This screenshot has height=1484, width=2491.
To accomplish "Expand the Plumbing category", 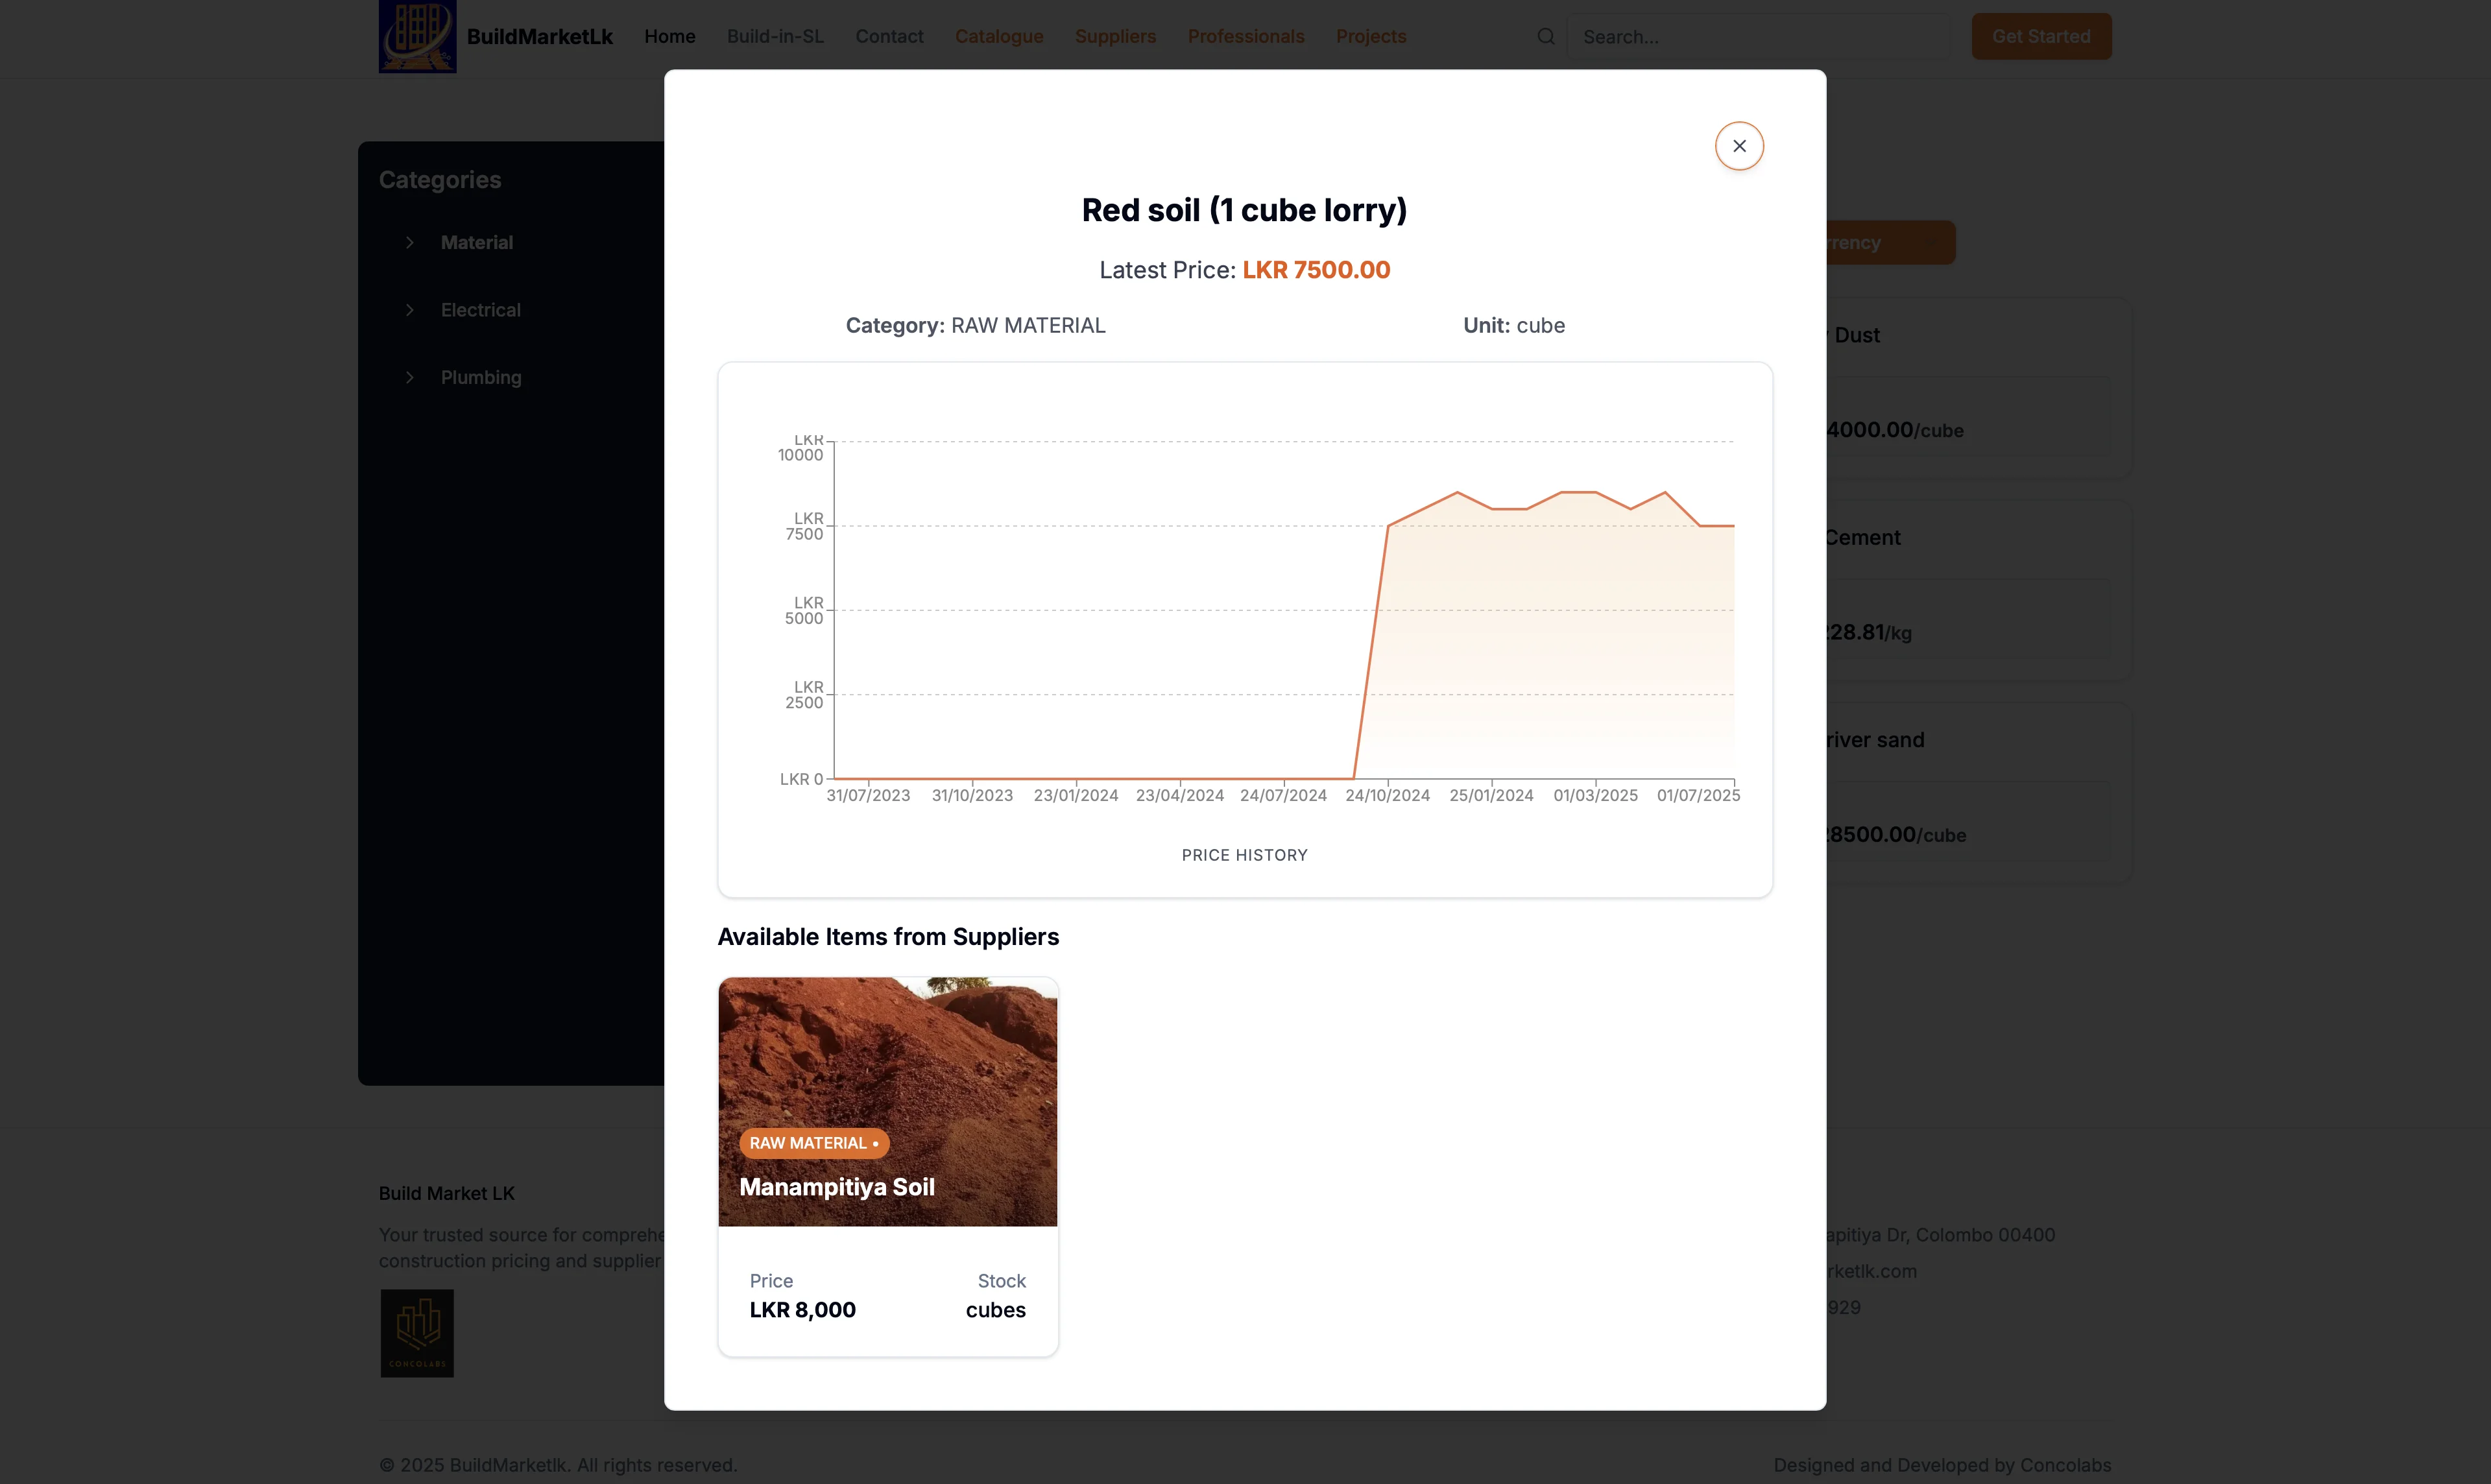I will (481, 377).
